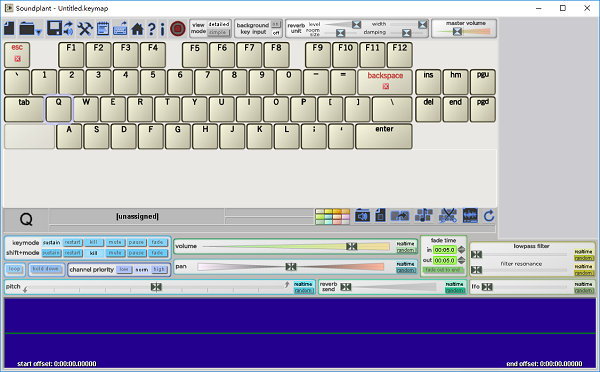Viewport: 600px width, 372px height.
Task: Save the keymap with floppy disk icon
Action: tap(54, 29)
